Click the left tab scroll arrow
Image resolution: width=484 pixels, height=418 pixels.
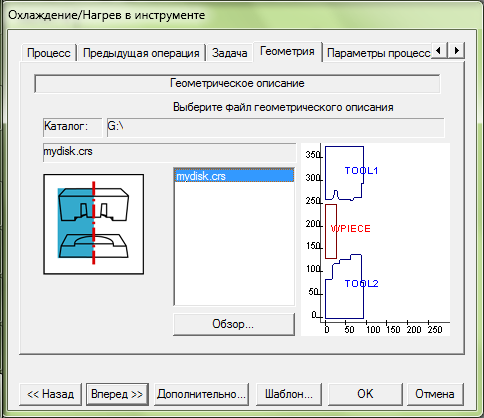click(x=439, y=51)
